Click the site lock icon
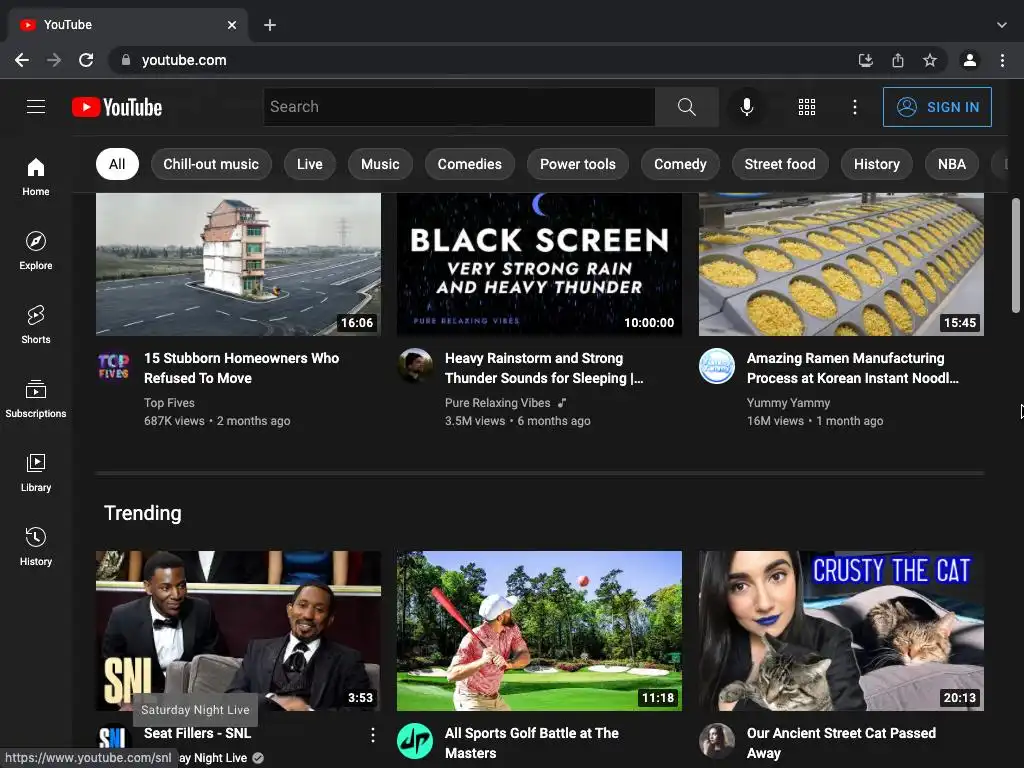This screenshot has width=1024, height=768. [x=126, y=60]
